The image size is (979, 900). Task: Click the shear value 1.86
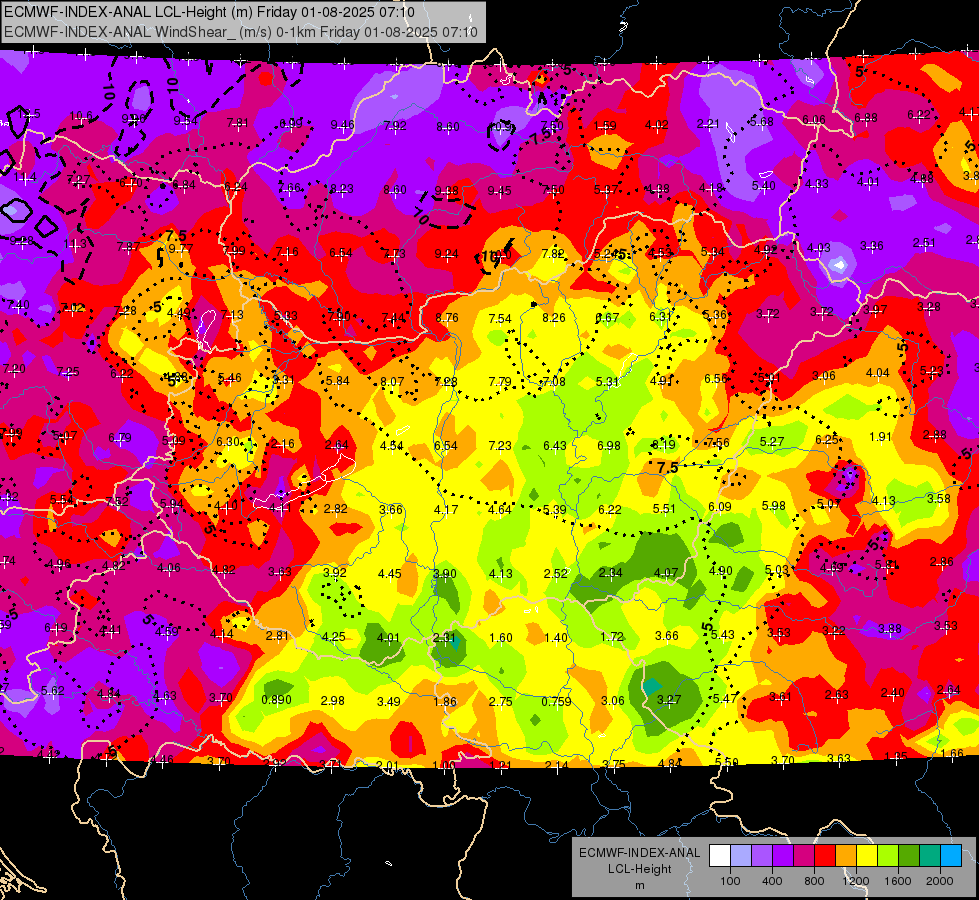click(445, 701)
